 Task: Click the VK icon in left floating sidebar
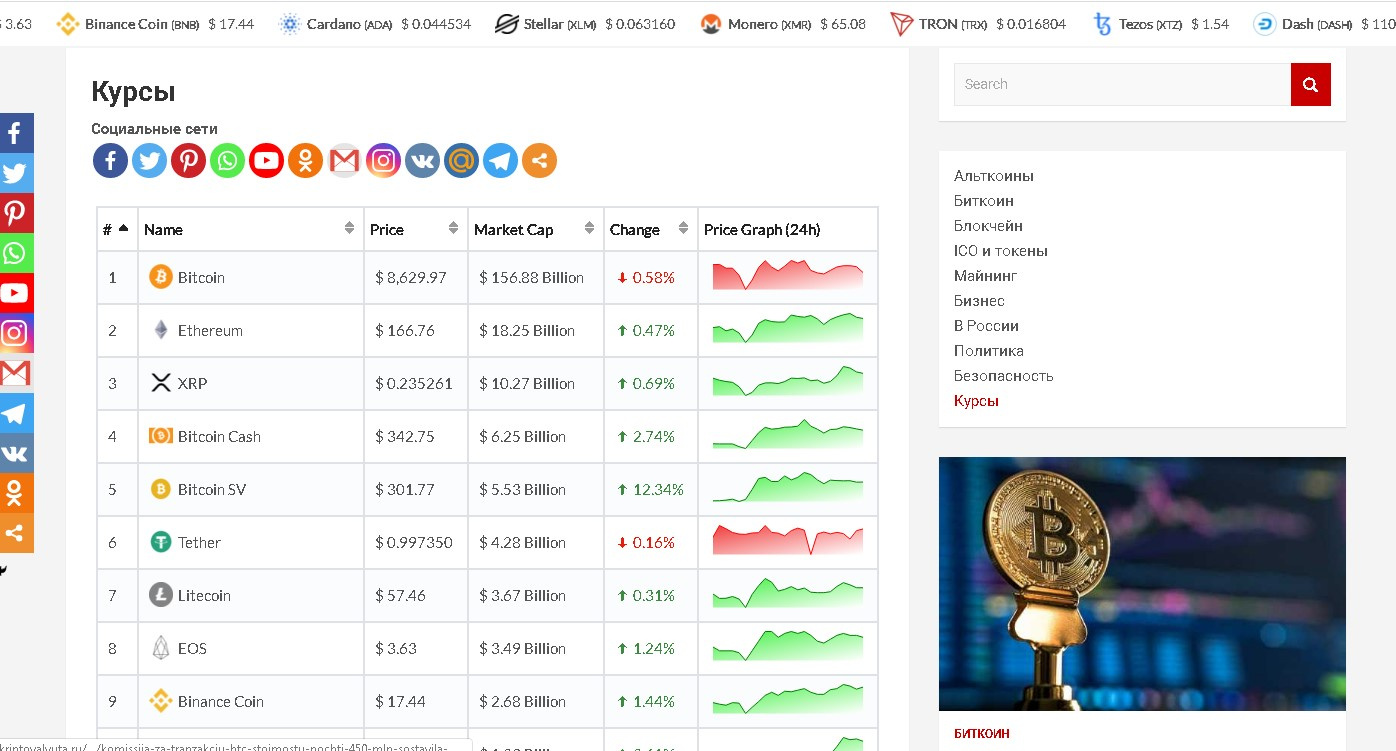(16, 453)
